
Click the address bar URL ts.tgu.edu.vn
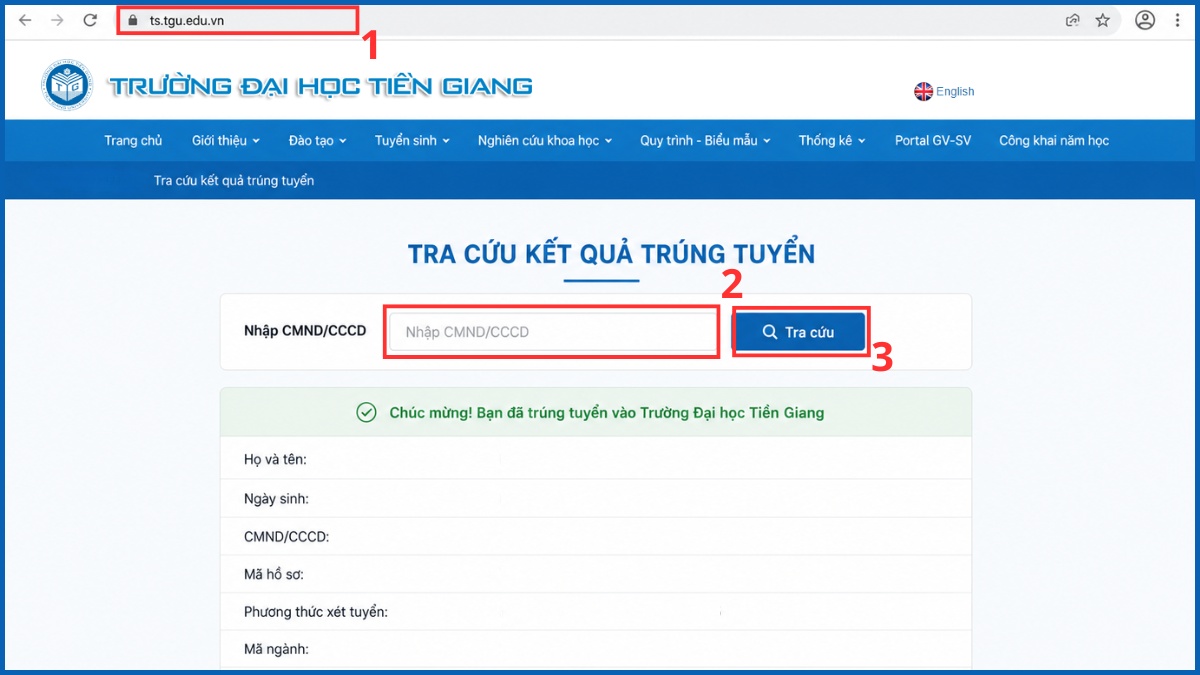(187, 20)
